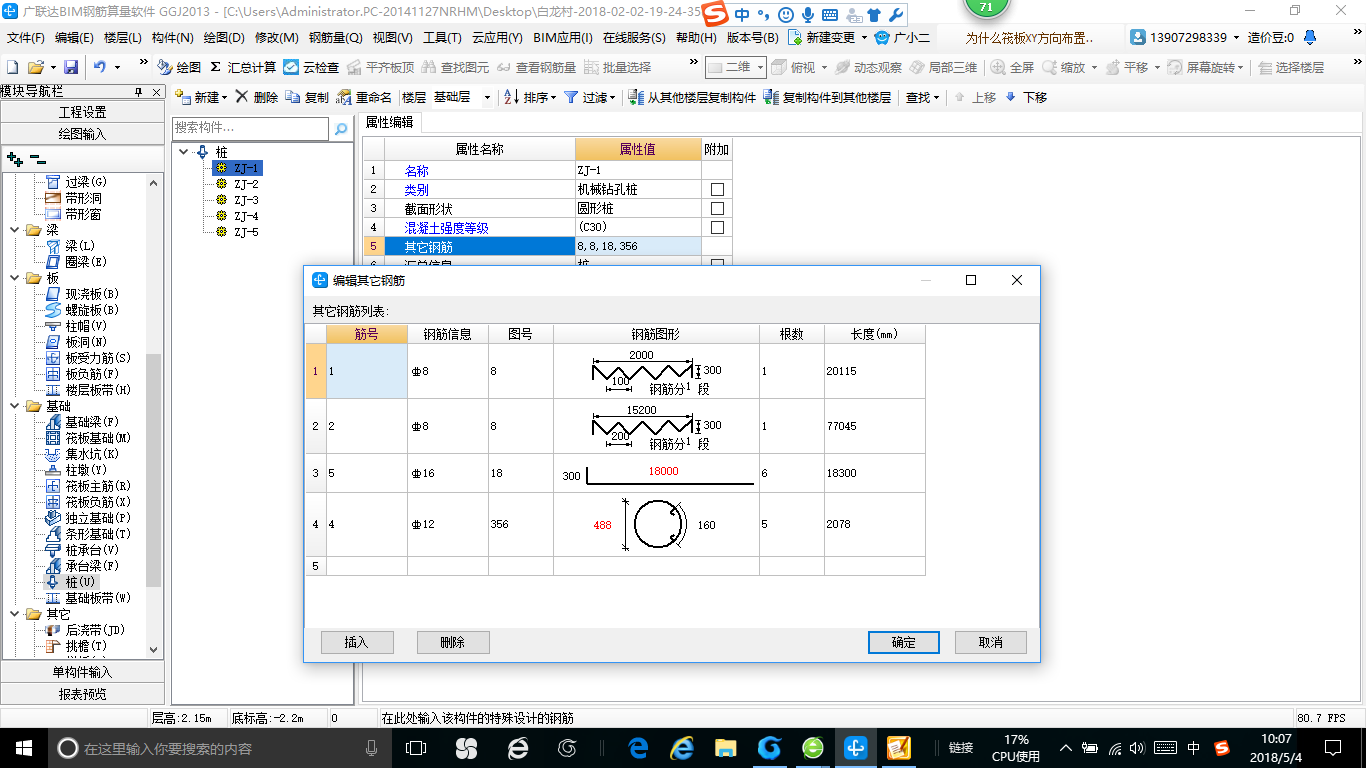Image resolution: width=1366 pixels, height=768 pixels.
Task: Open the 文件(F) menu
Action: point(26,38)
